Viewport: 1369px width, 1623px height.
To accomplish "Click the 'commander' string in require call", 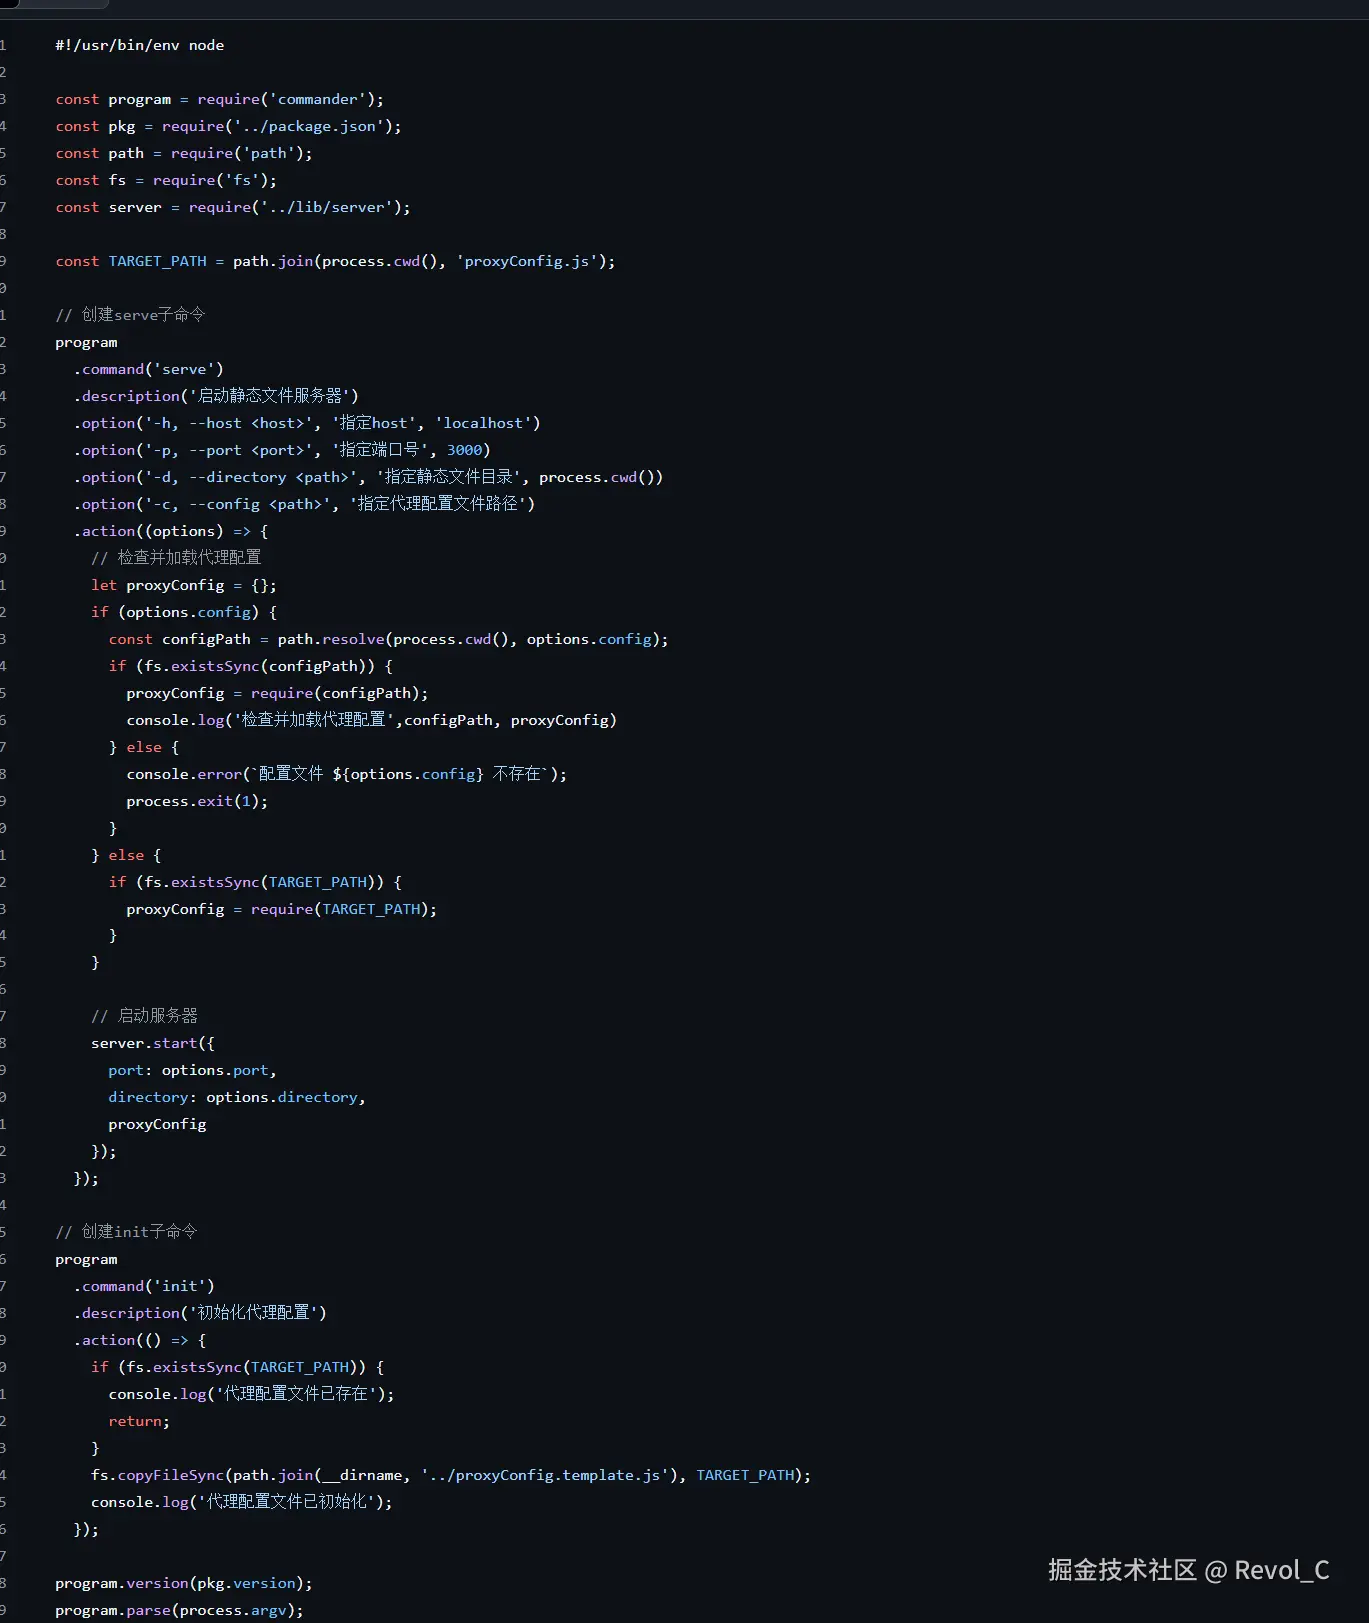I will (317, 99).
